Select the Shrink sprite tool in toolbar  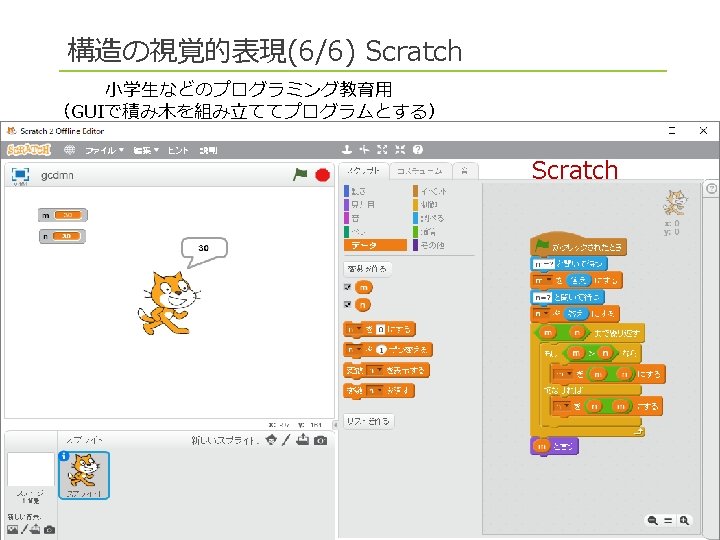pos(400,149)
